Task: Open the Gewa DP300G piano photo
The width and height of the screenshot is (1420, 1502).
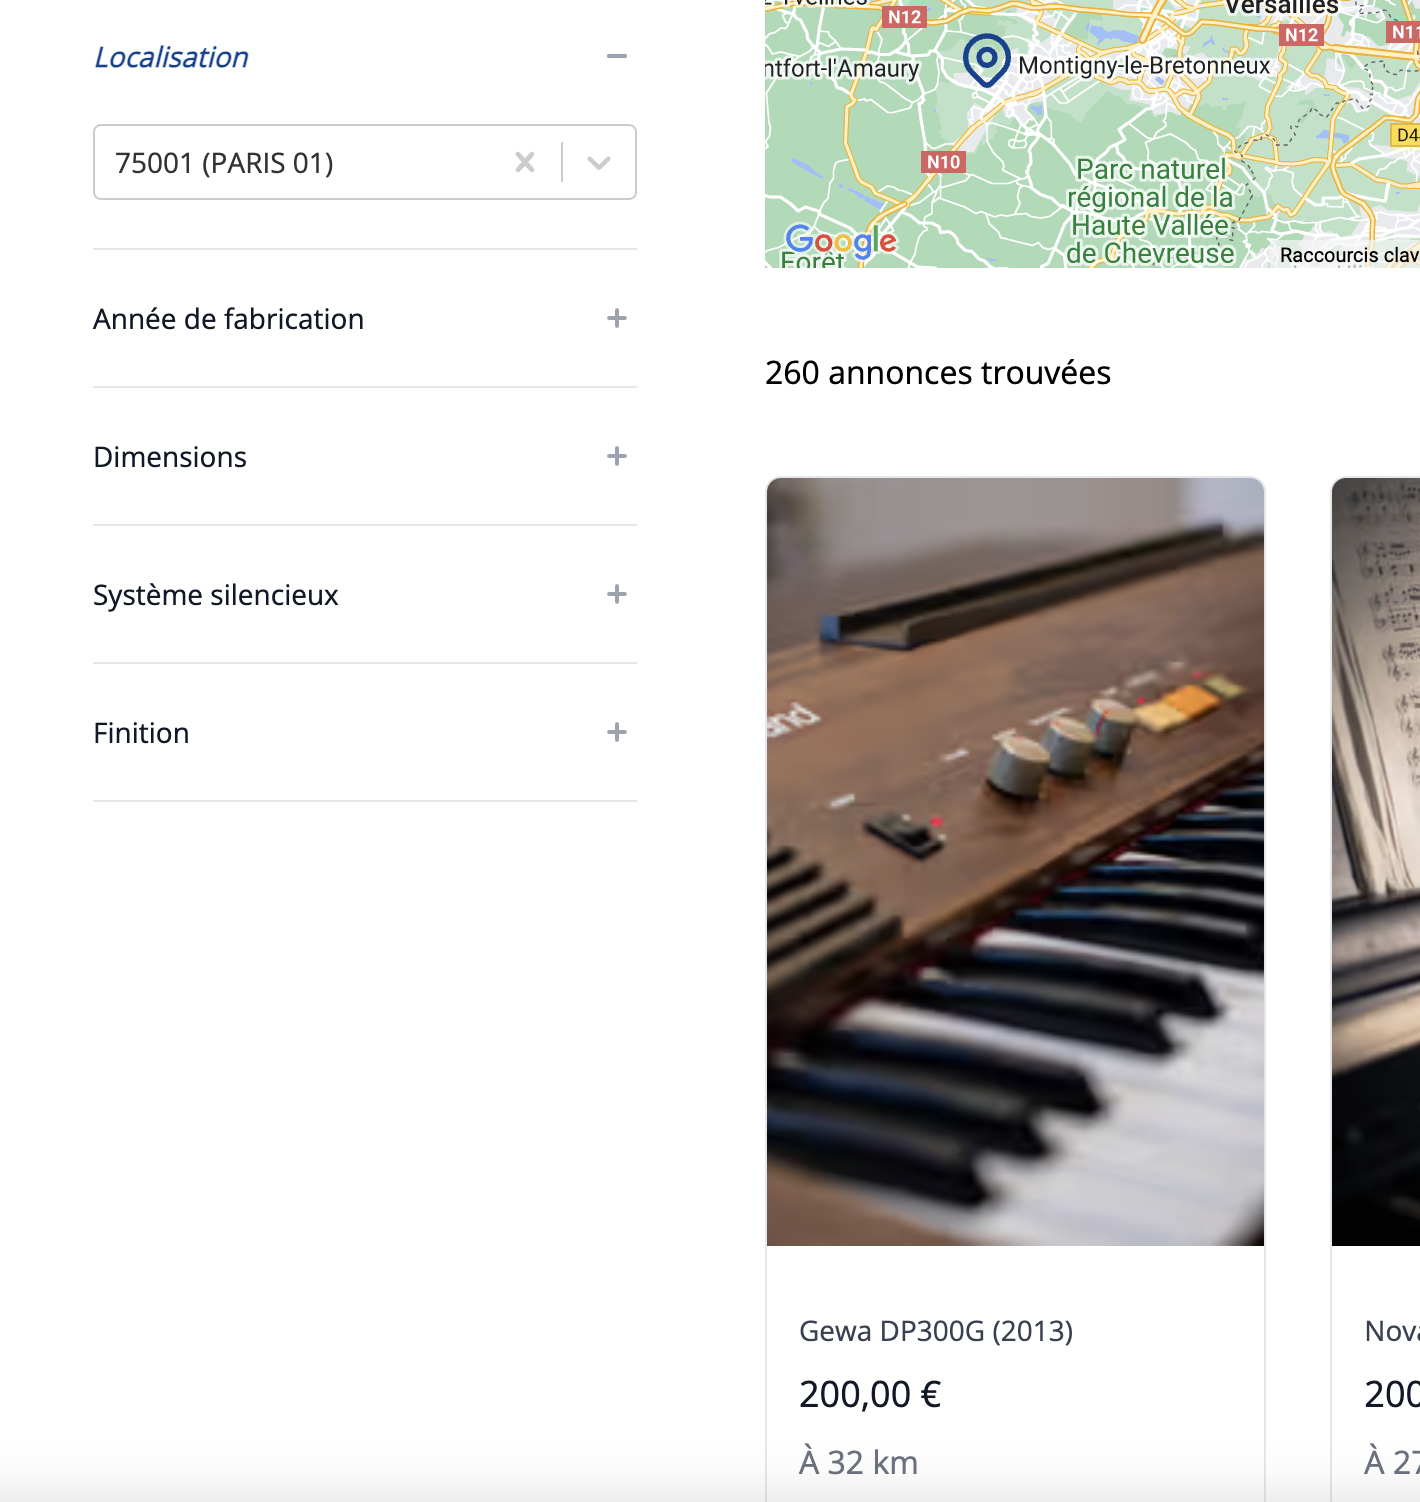Action: pos(1015,862)
